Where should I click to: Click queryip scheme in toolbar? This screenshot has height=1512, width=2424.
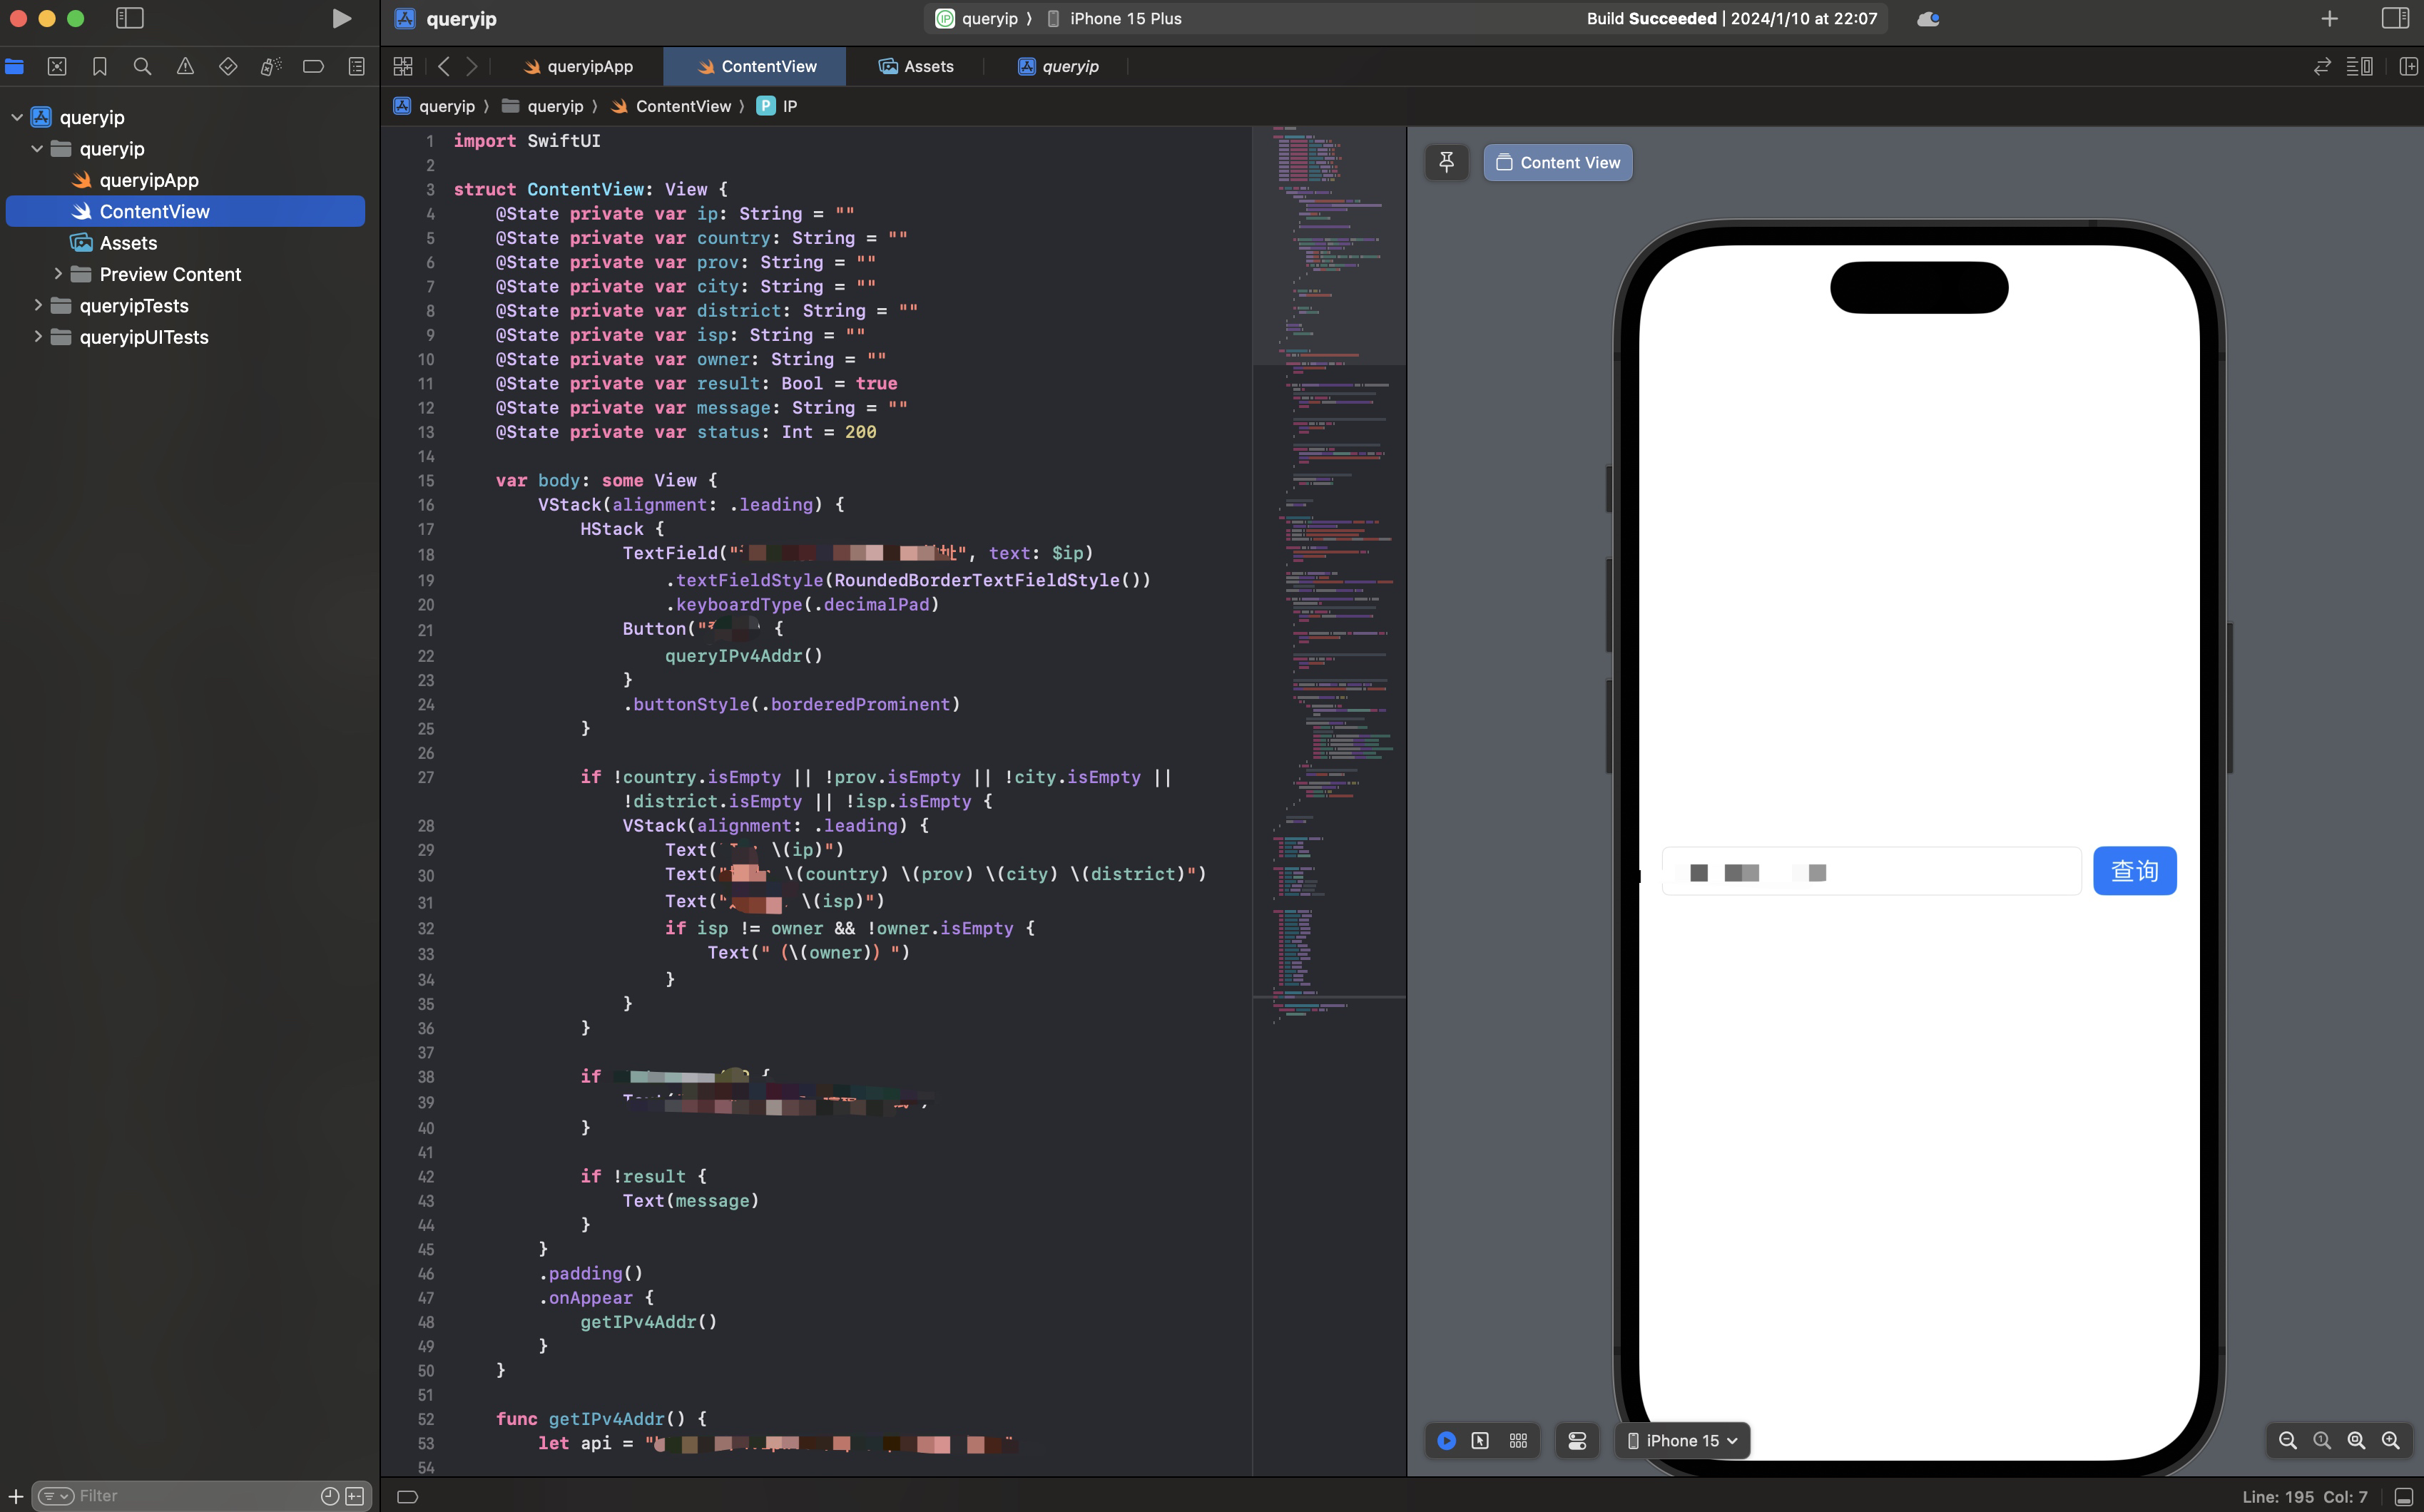(x=977, y=18)
